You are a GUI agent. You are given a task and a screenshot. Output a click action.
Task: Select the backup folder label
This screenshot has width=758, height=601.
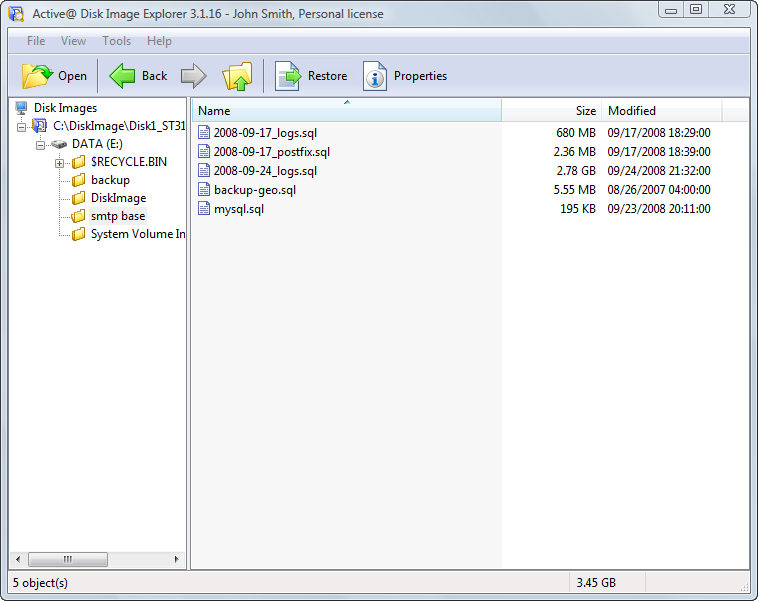pos(110,180)
